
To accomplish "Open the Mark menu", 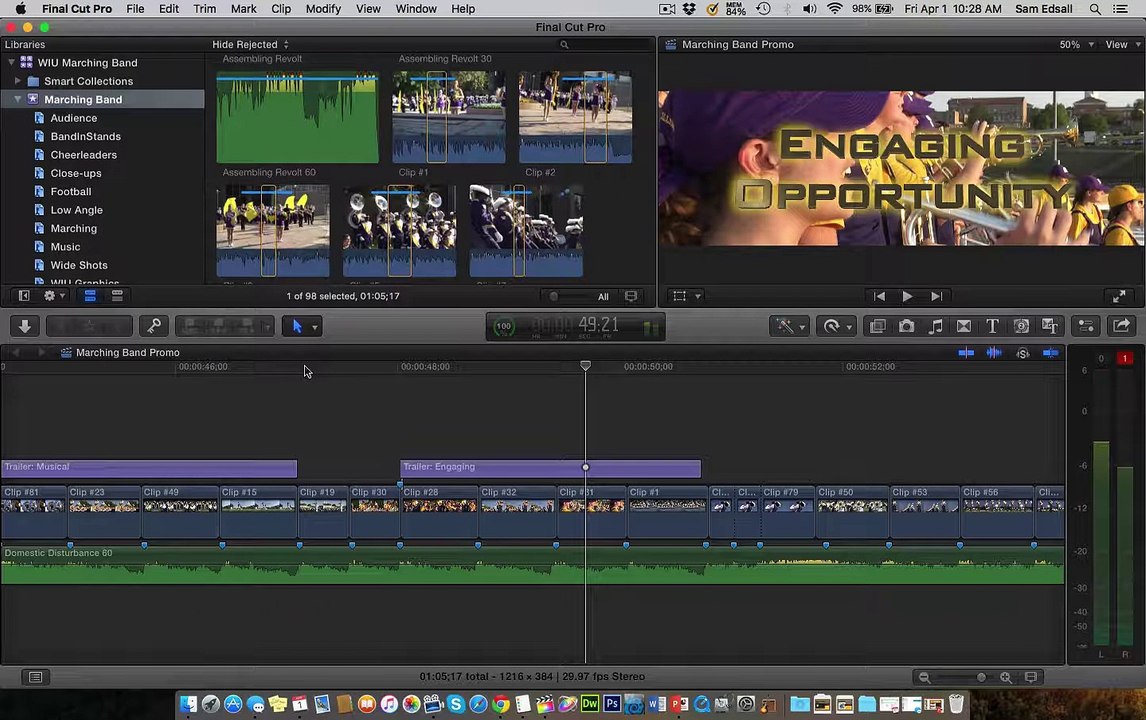I will tap(243, 9).
